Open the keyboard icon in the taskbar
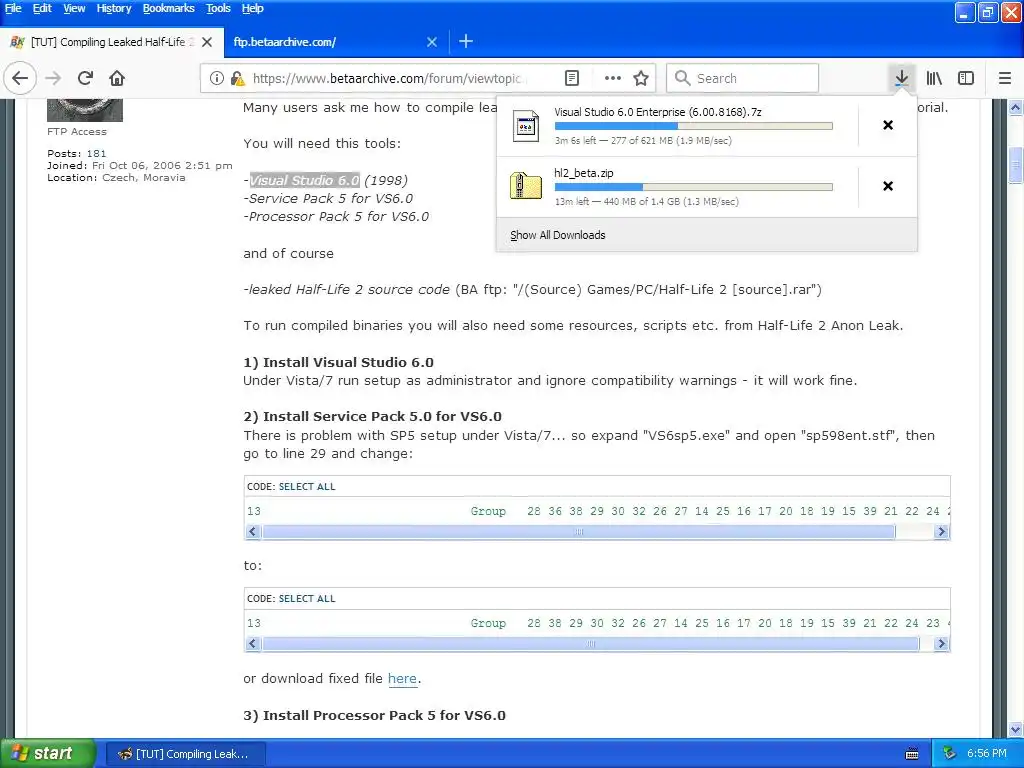This screenshot has height=768, width=1024. point(912,754)
